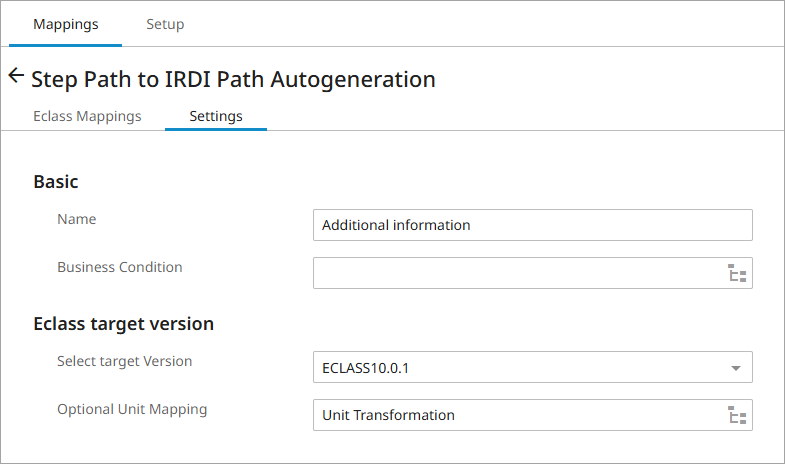Click the Name field label
This screenshot has height=464, width=785.
(x=77, y=219)
